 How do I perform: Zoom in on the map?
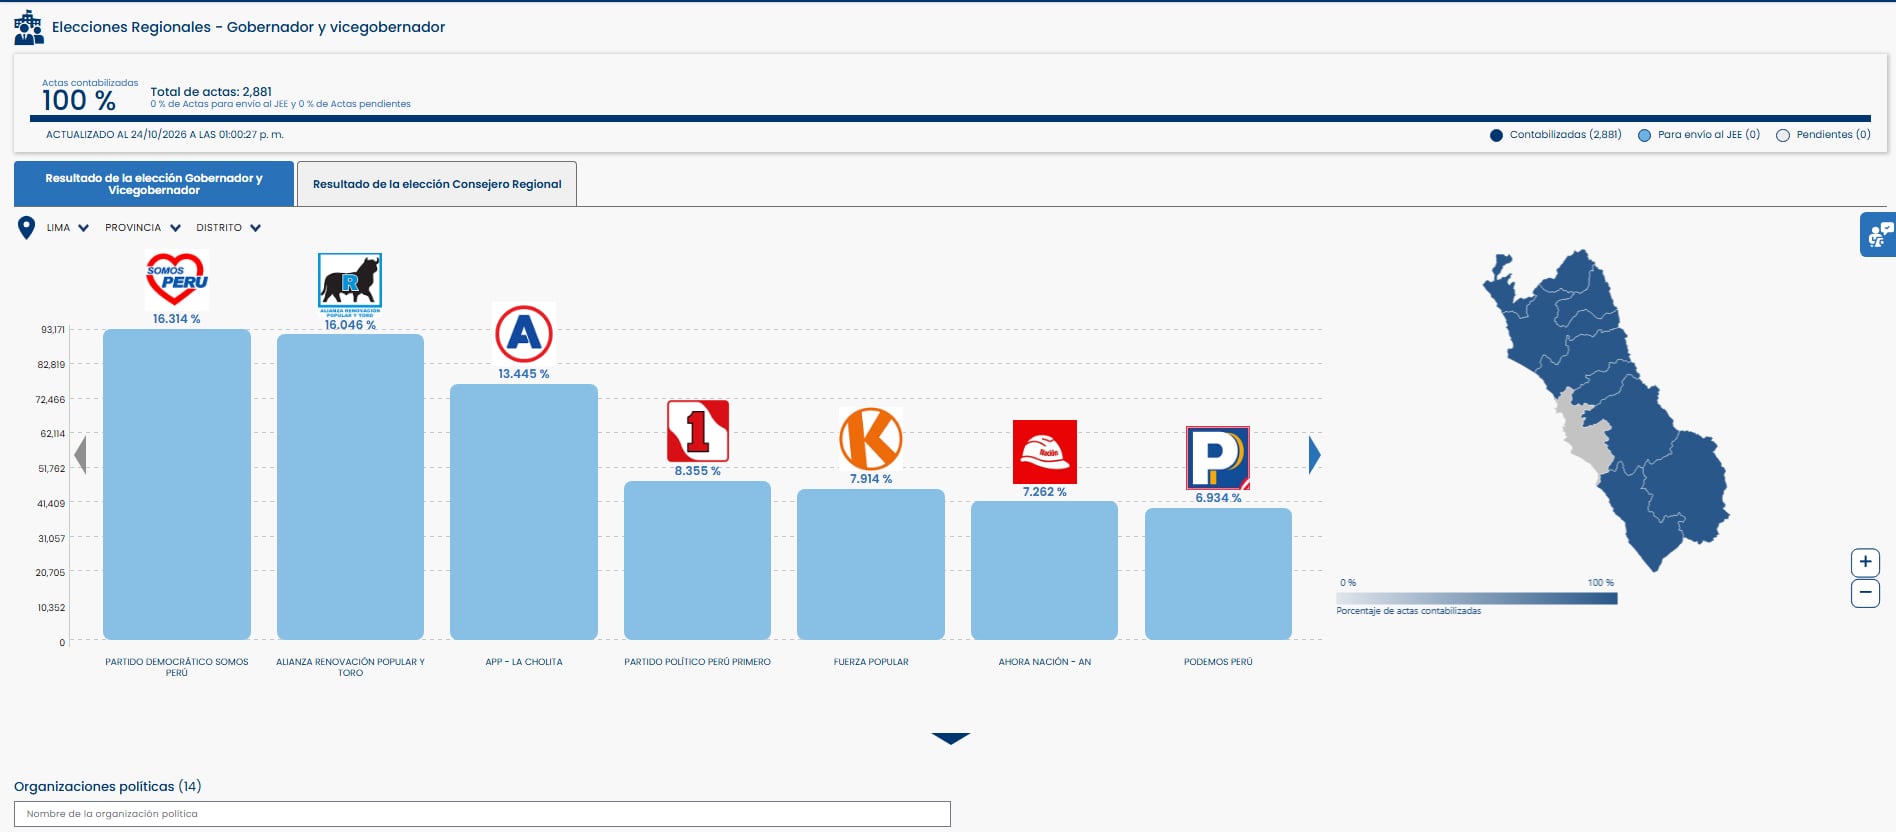pos(1865,562)
